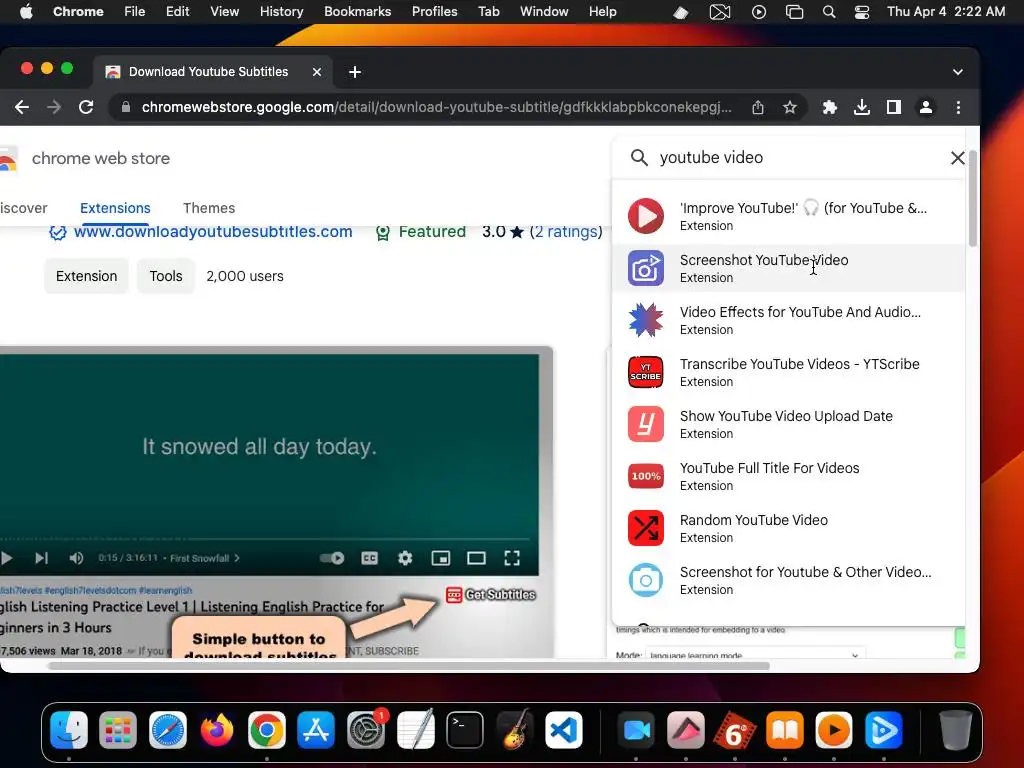Select Random YouTube Video suggestion
Image resolution: width=1024 pixels, height=768 pixels.
pos(788,528)
